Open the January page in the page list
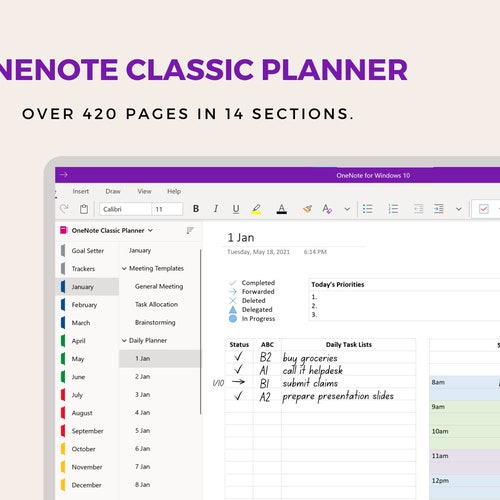The image size is (500, 500). coord(160,250)
